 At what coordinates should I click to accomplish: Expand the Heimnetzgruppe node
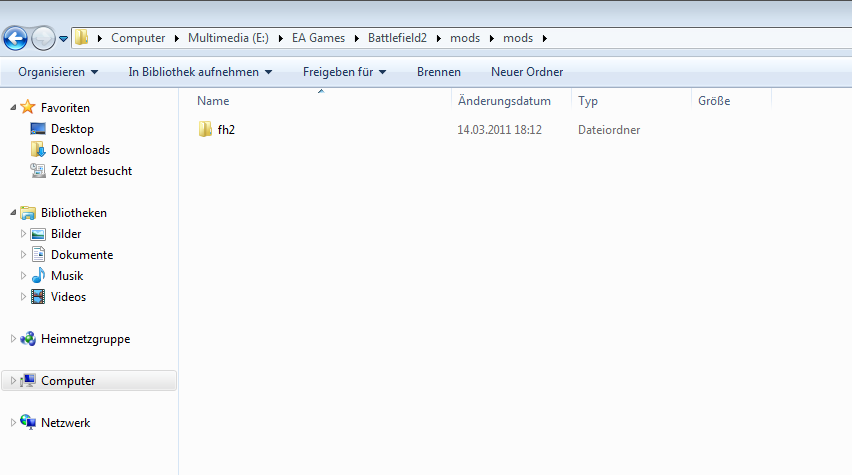click(13, 339)
